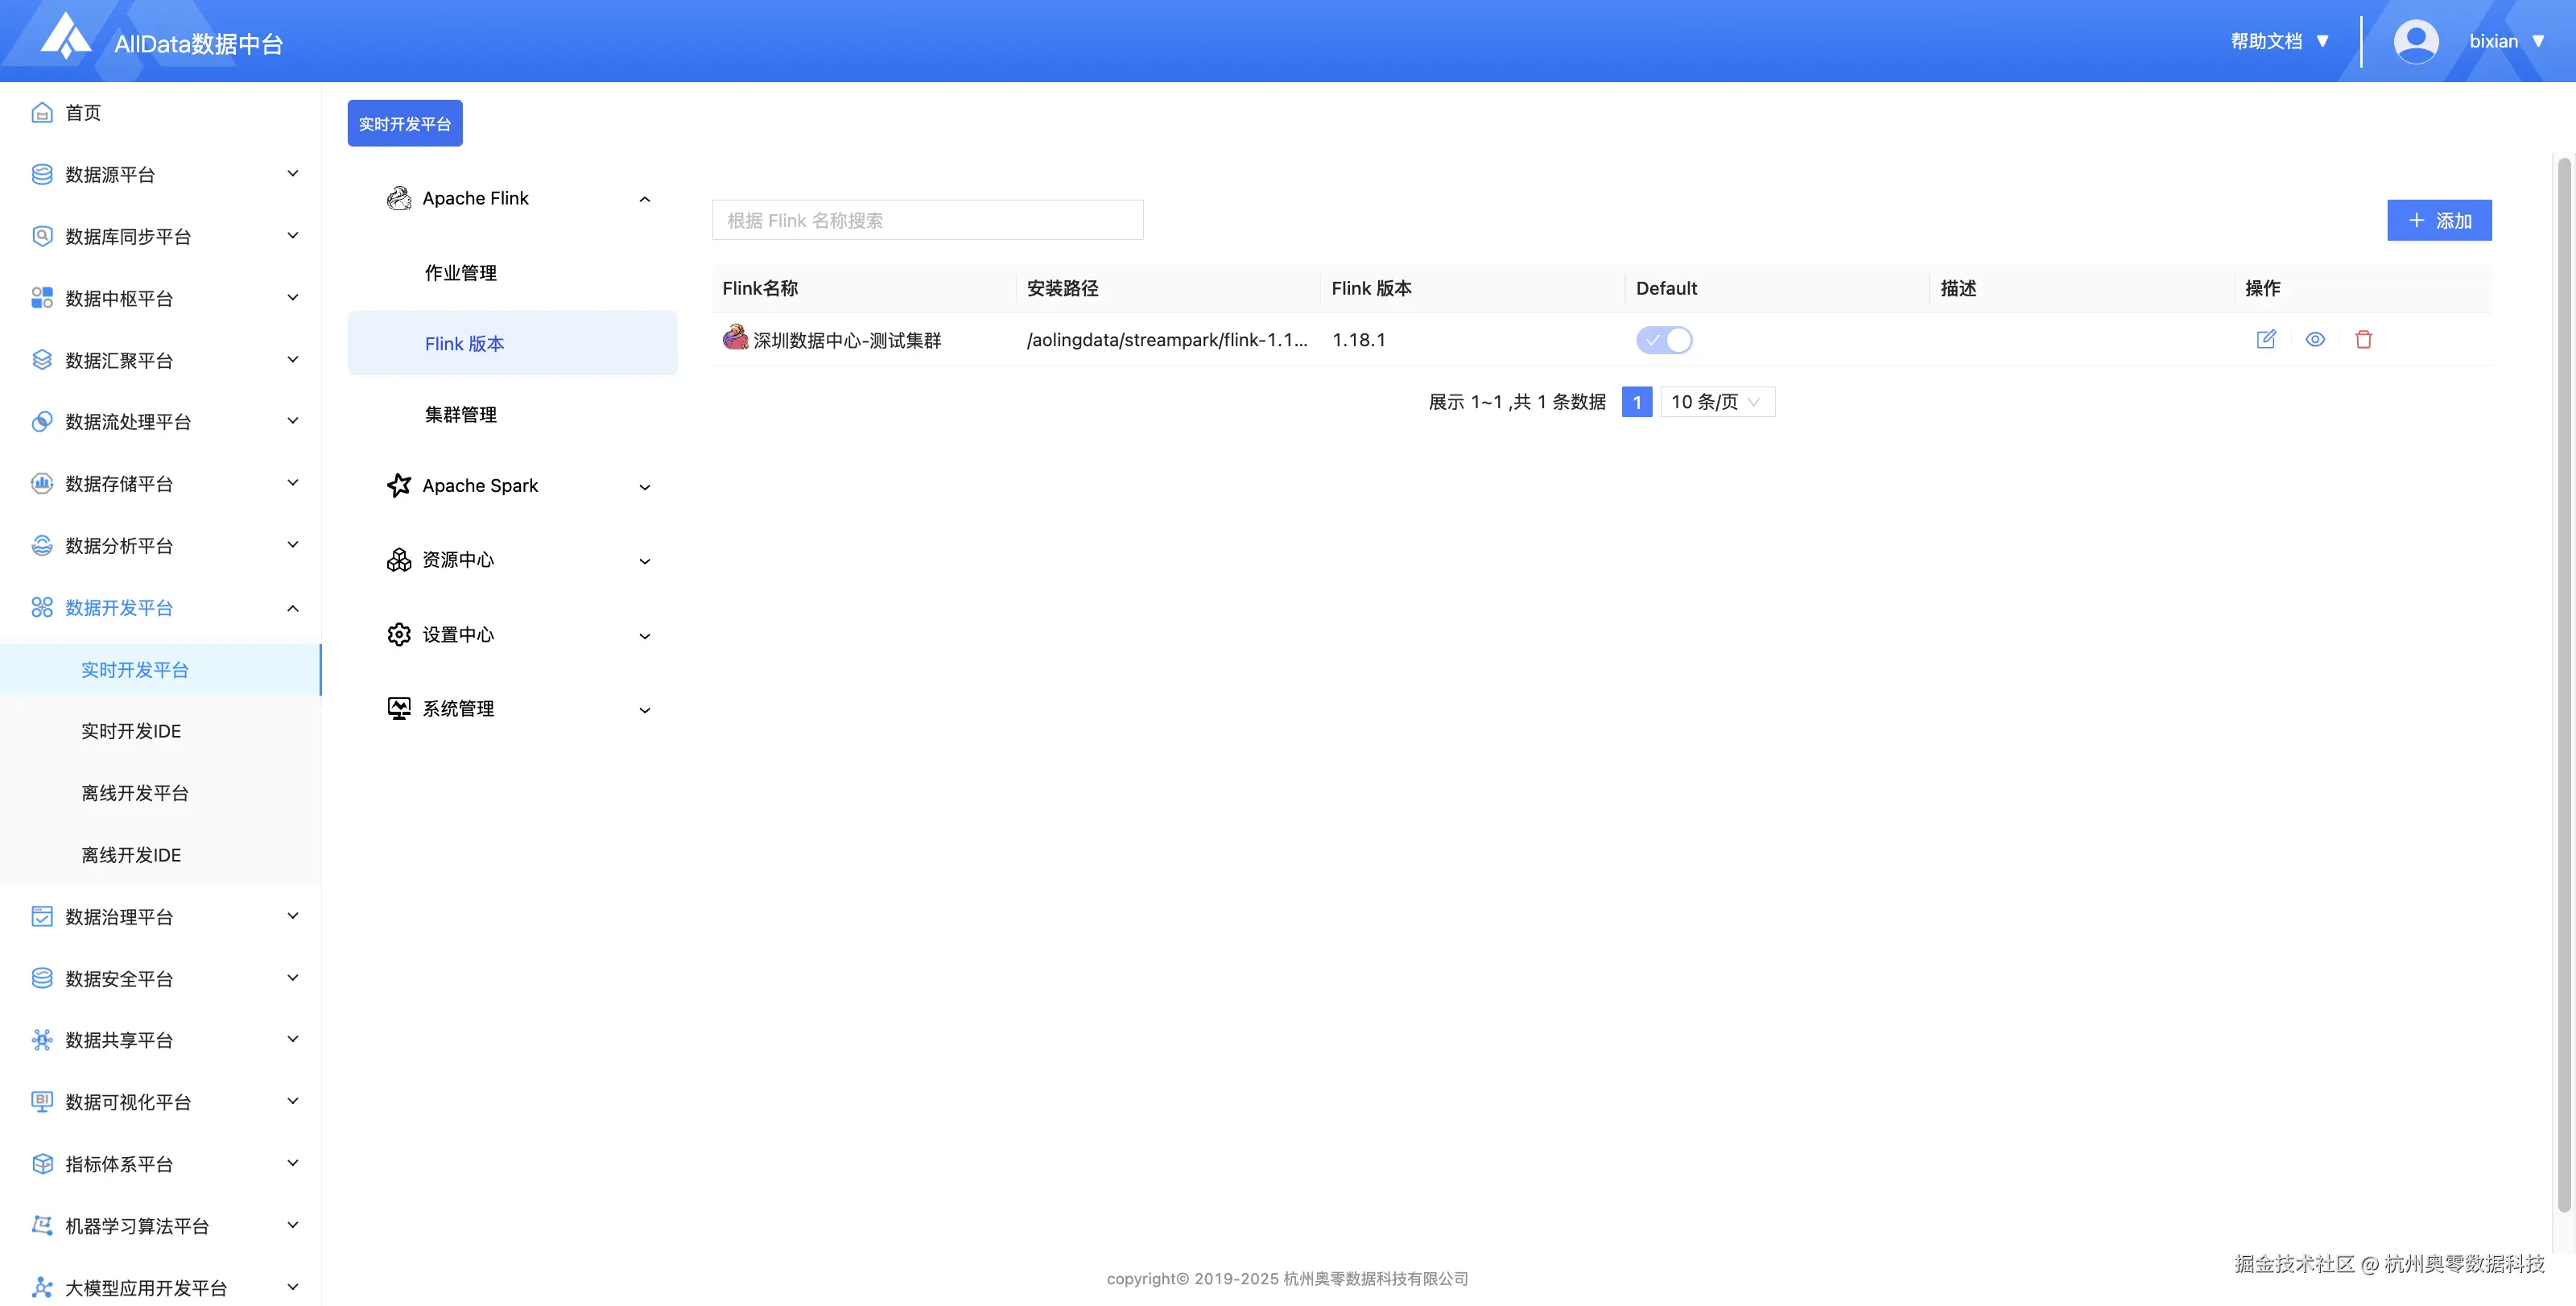Open the 数据库同步平台 platform icon
The height and width of the screenshot is (1306, 2576).
click(x=41, y=236)
